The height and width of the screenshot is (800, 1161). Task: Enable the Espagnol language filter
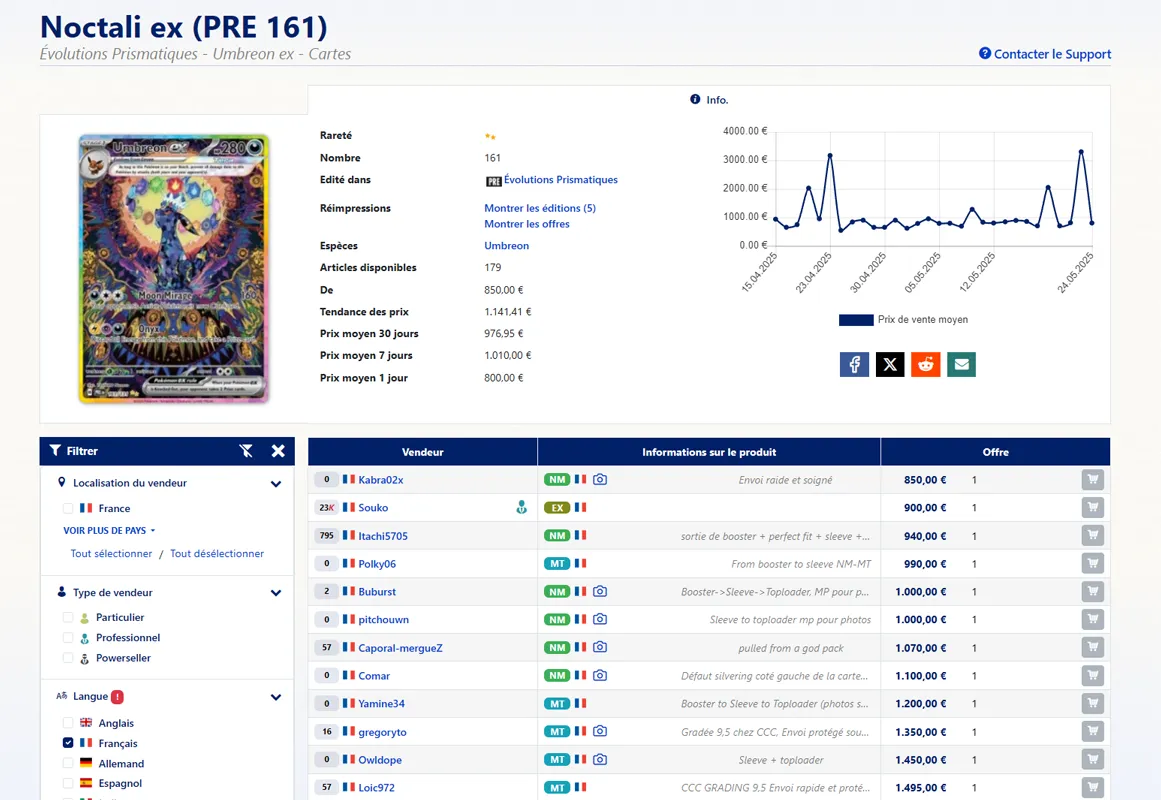click(68, 783)
